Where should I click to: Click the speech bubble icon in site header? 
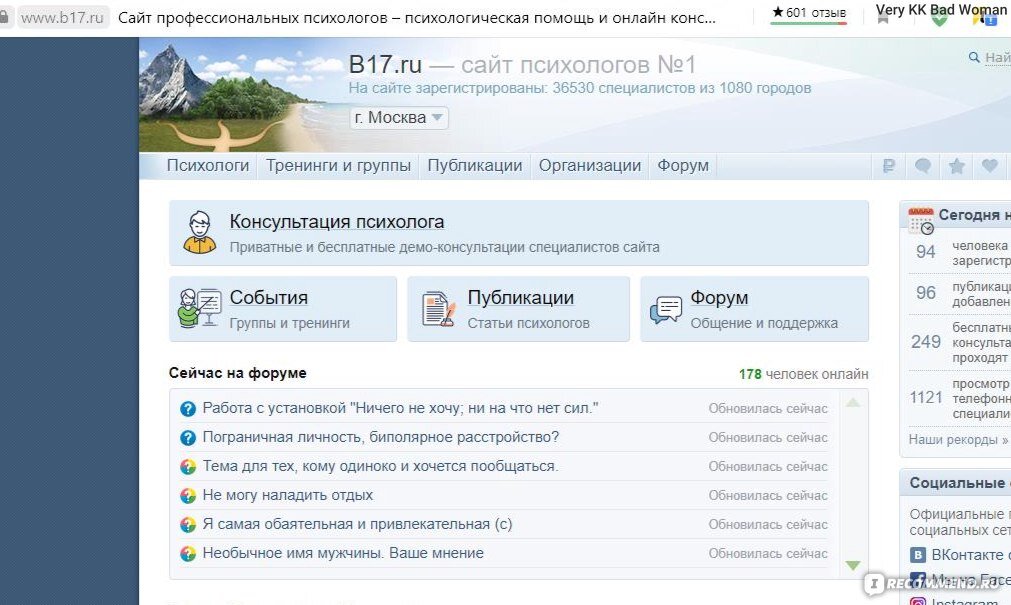[x=923, y=165]
